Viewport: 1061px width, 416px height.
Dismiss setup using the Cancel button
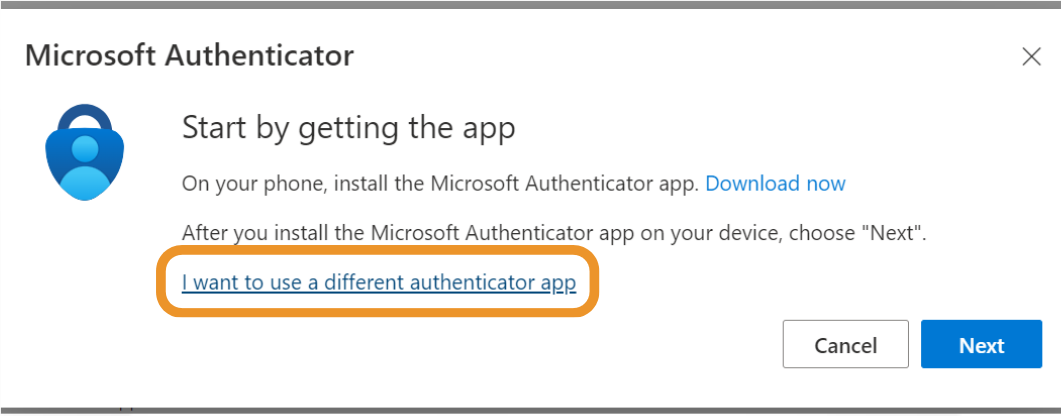point(845,344)
